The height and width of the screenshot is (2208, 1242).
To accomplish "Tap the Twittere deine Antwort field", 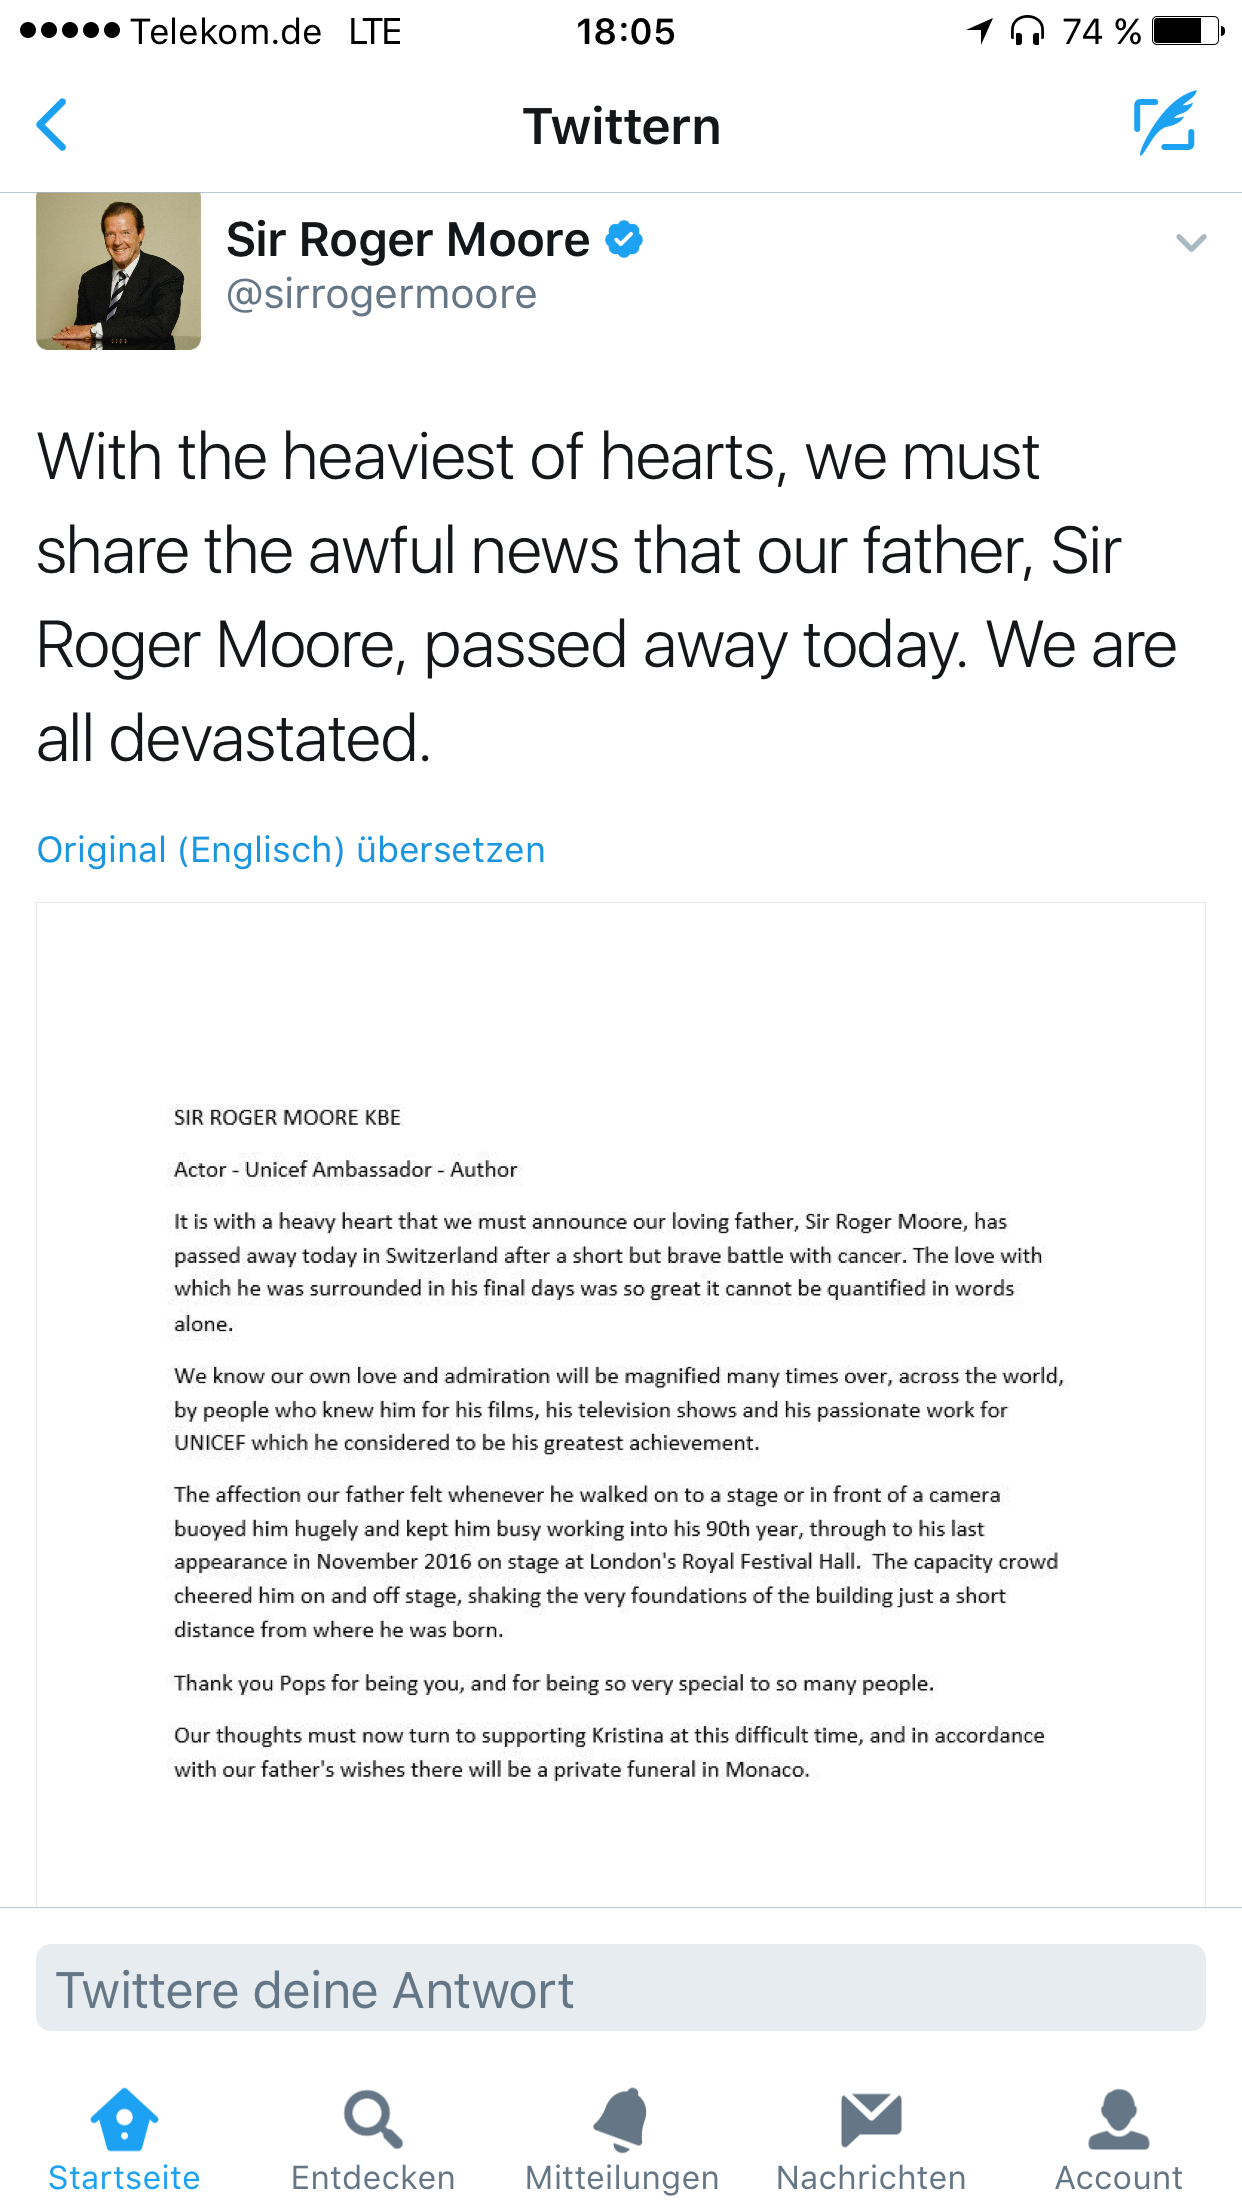I will tap(621, 1988).
